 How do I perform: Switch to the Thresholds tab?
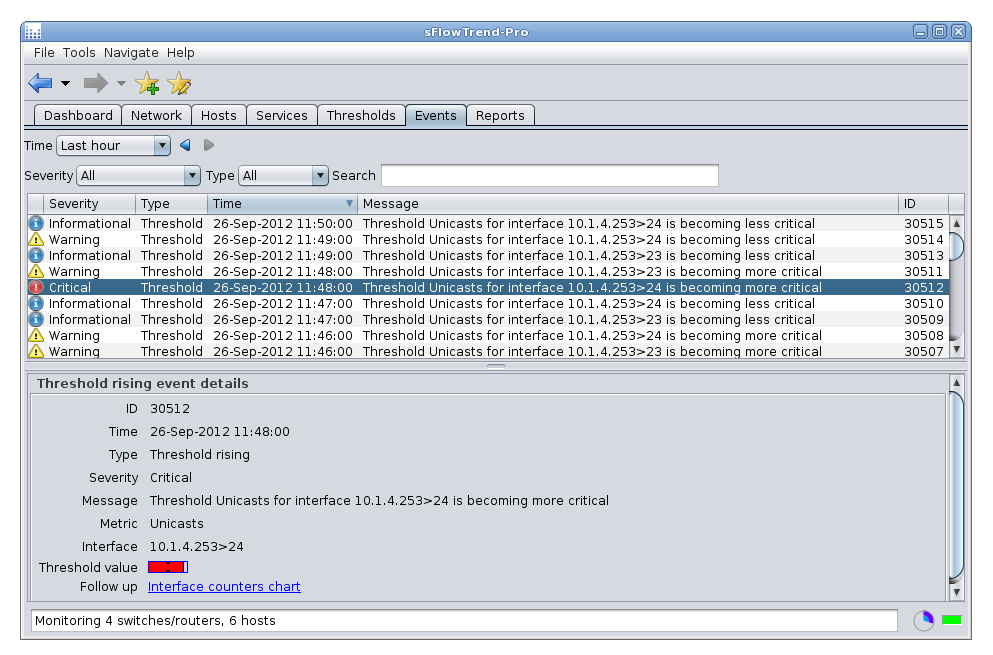coord(361,115)
